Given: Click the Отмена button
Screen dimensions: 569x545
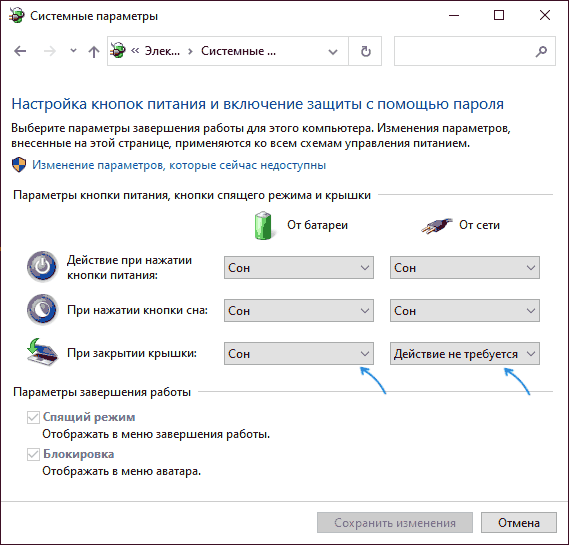Looking at the screenshot, I should 519,523.
